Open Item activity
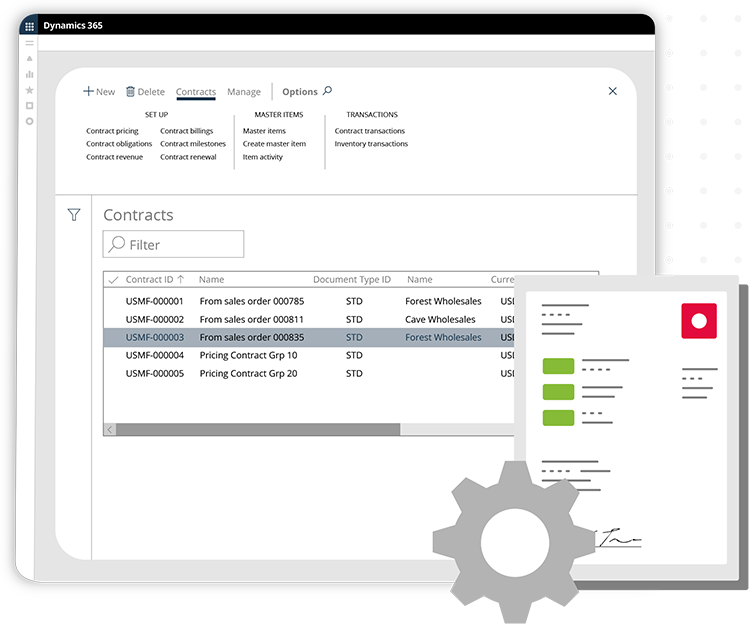This screenshot has width=752, height=628. (x=262, y=157)
